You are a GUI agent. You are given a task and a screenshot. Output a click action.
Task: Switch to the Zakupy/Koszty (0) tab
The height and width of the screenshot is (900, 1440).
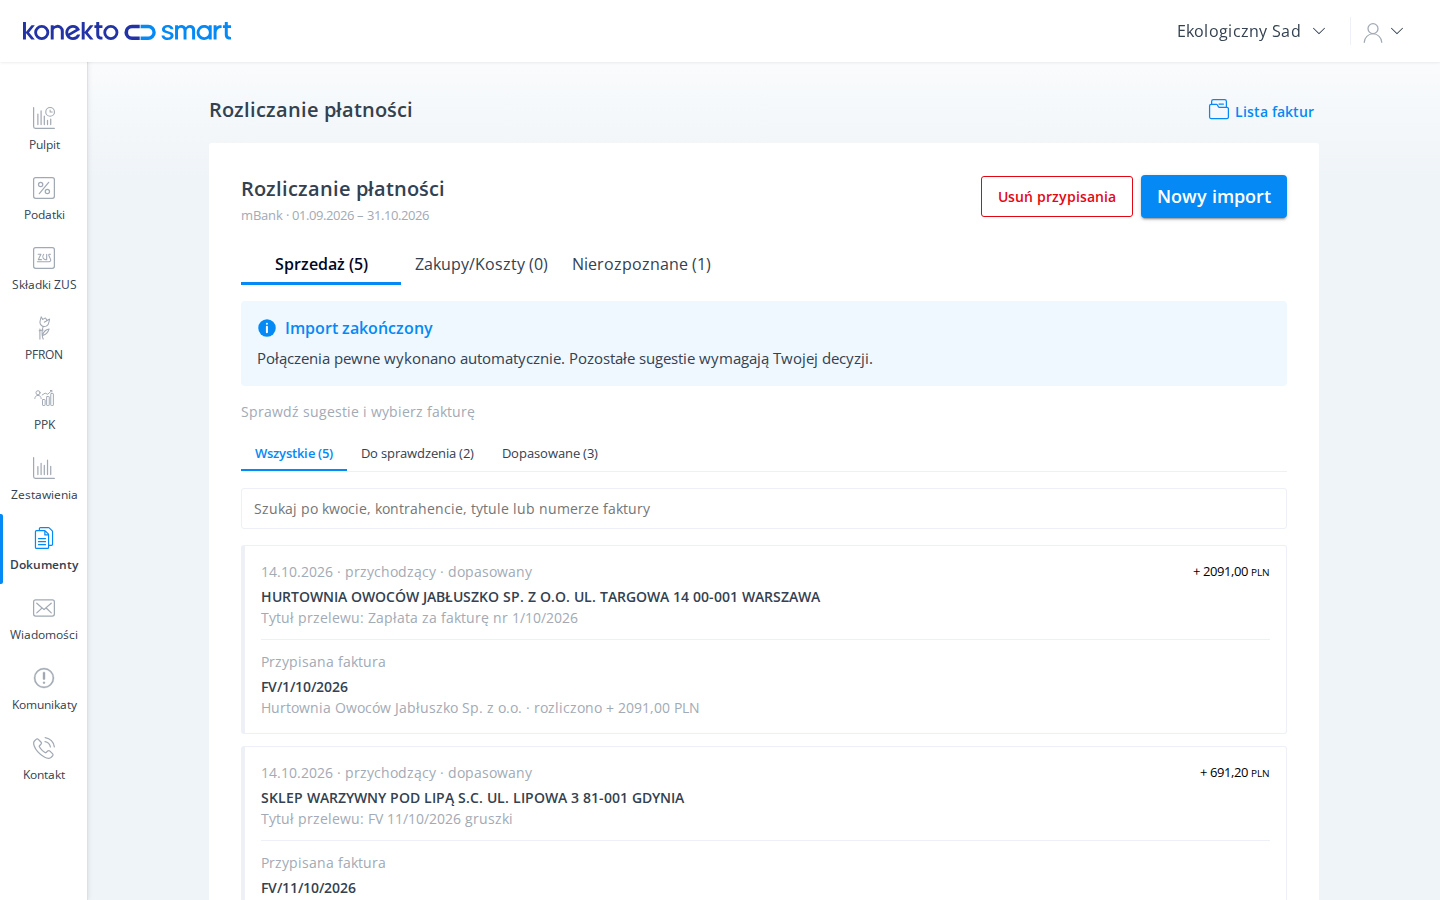click(482, 264)
